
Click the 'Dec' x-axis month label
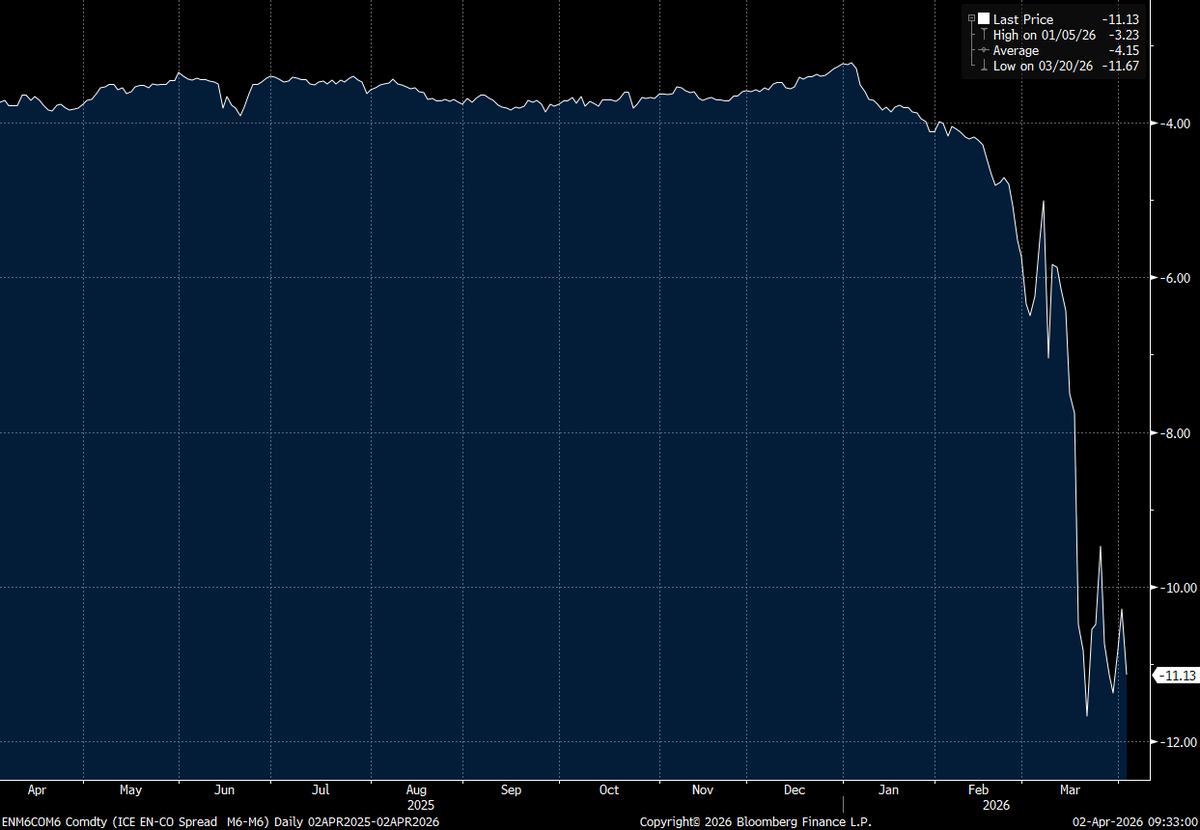coord(795,790)
